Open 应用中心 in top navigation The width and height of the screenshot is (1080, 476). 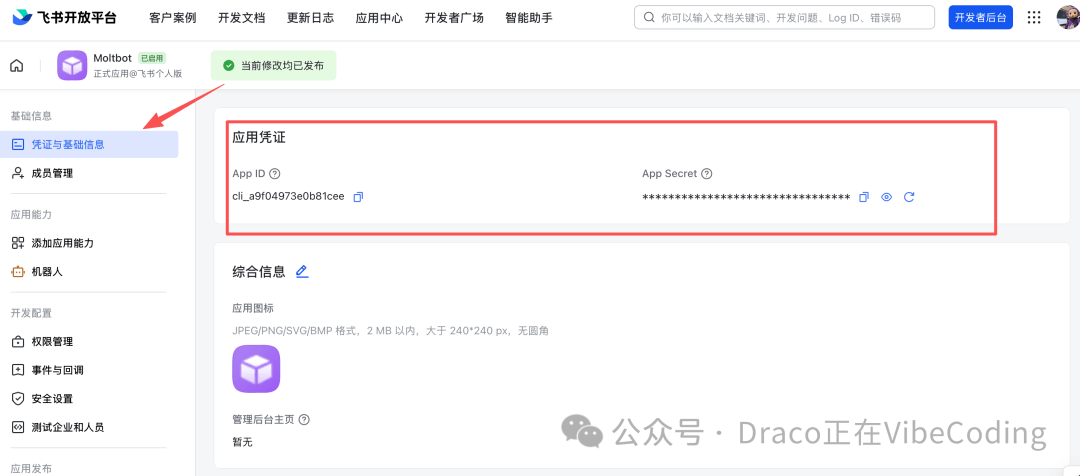(x=380, y=18)
